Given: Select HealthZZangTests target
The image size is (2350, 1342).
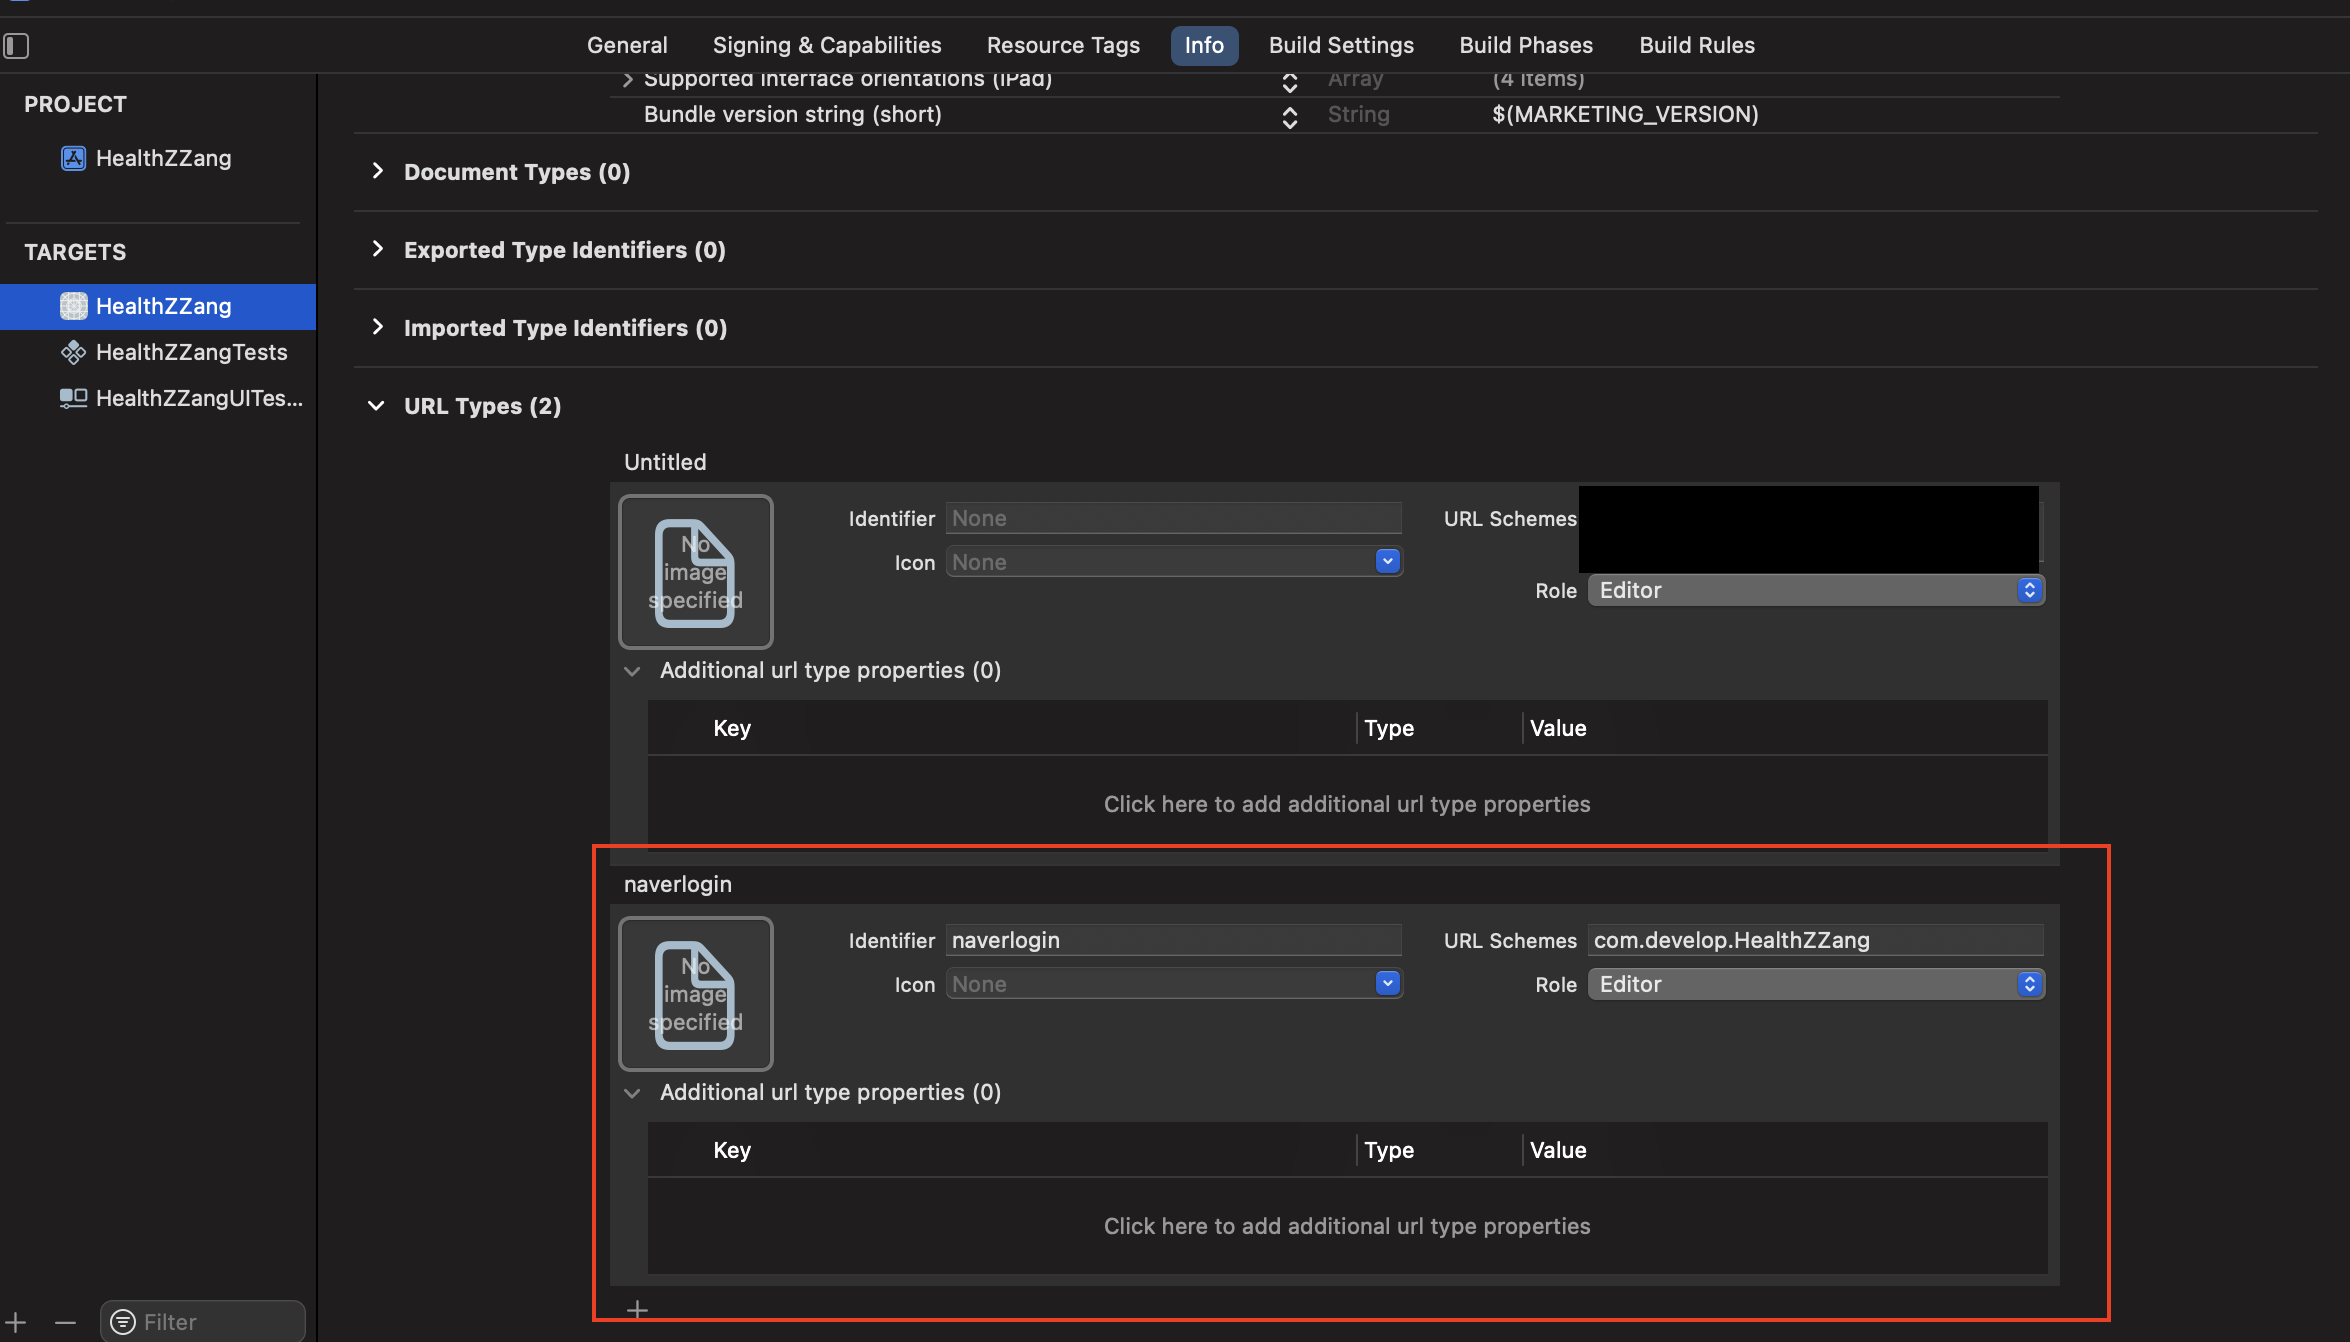Looking at the screenshot, I should (x=190, y=352).
